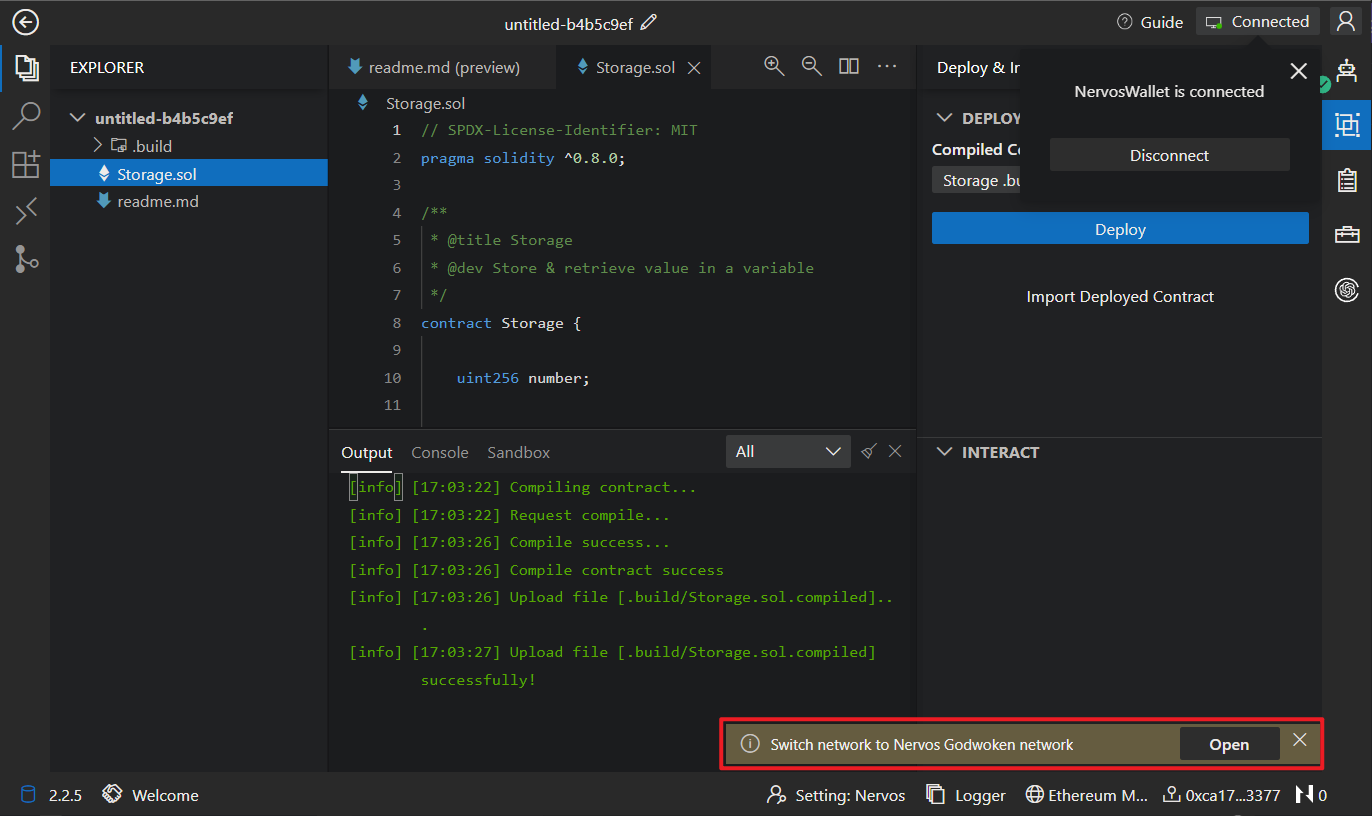Switch to the Console tab

pos(440,452)
